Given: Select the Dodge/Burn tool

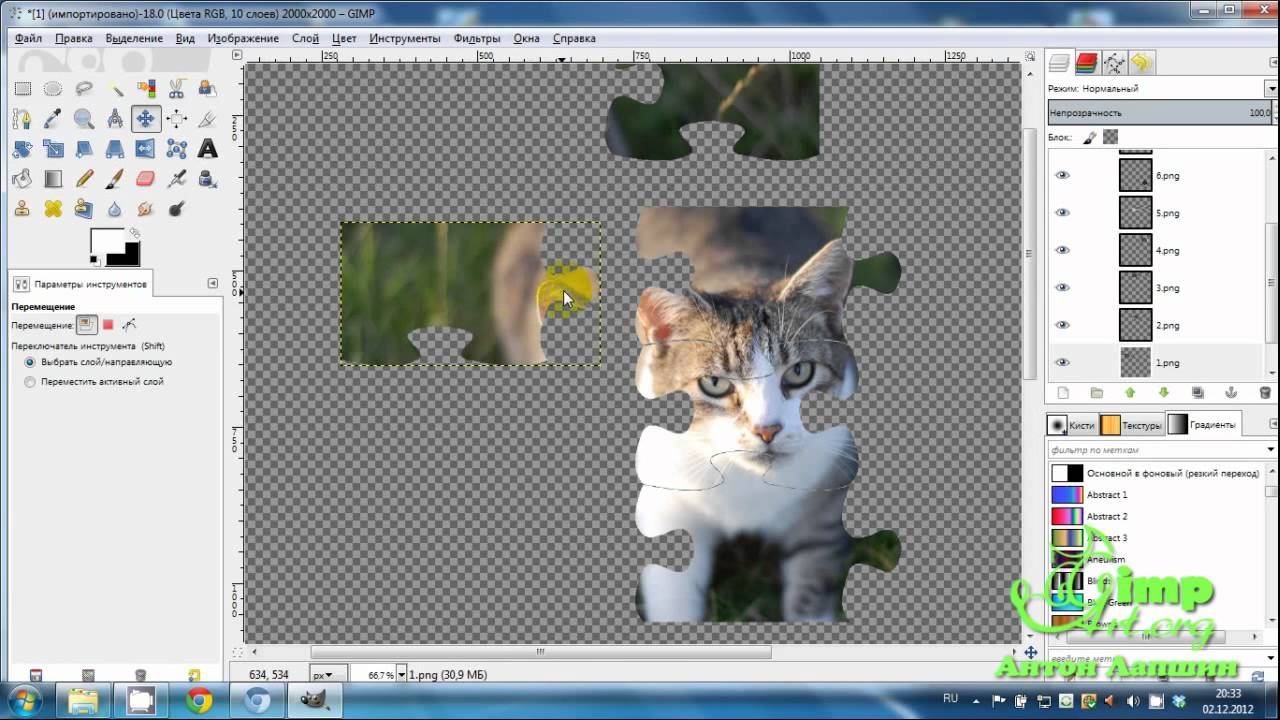Looking at the screenshot, I should tap(177, 209).
